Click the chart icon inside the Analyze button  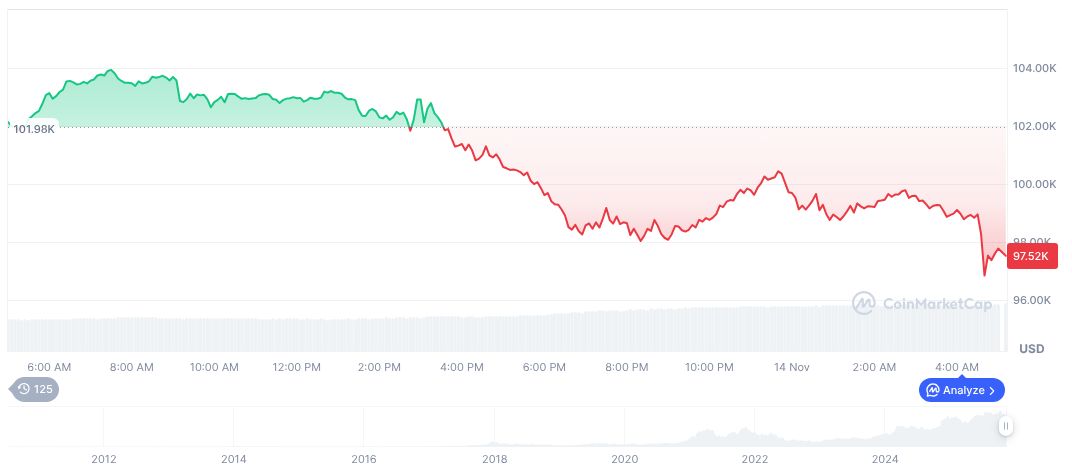(x=932, y=390)
